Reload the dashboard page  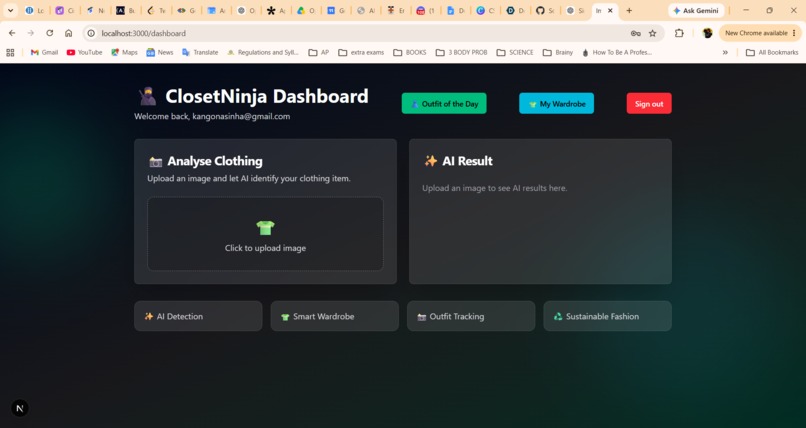tap(49, 33)
